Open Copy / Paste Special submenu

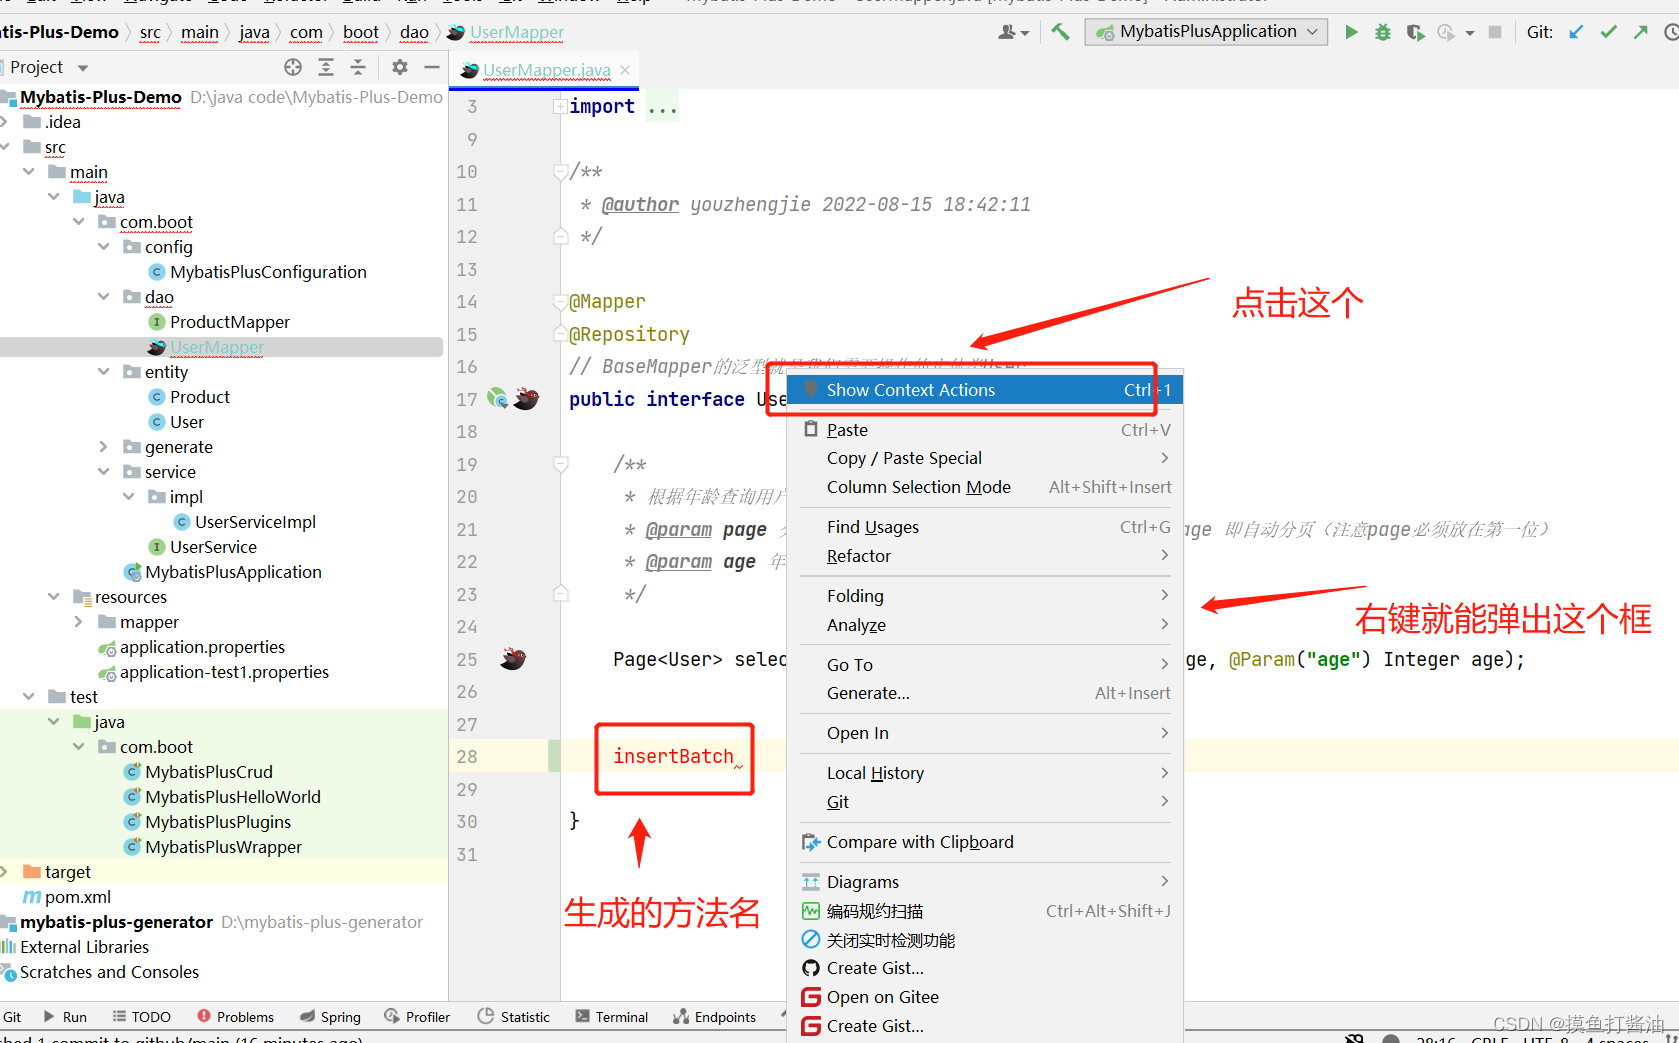(x=985, y=458)
